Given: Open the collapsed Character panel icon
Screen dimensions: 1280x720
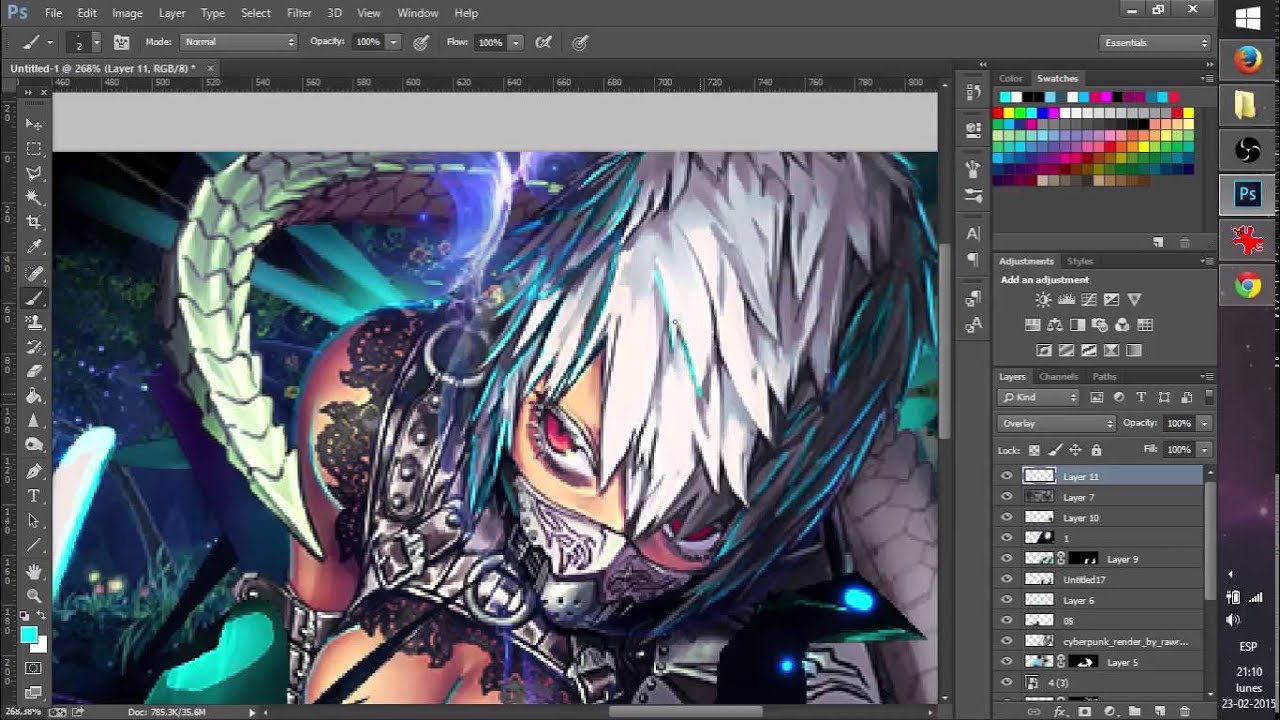Looking at the screenshot, I should point(973,234).
